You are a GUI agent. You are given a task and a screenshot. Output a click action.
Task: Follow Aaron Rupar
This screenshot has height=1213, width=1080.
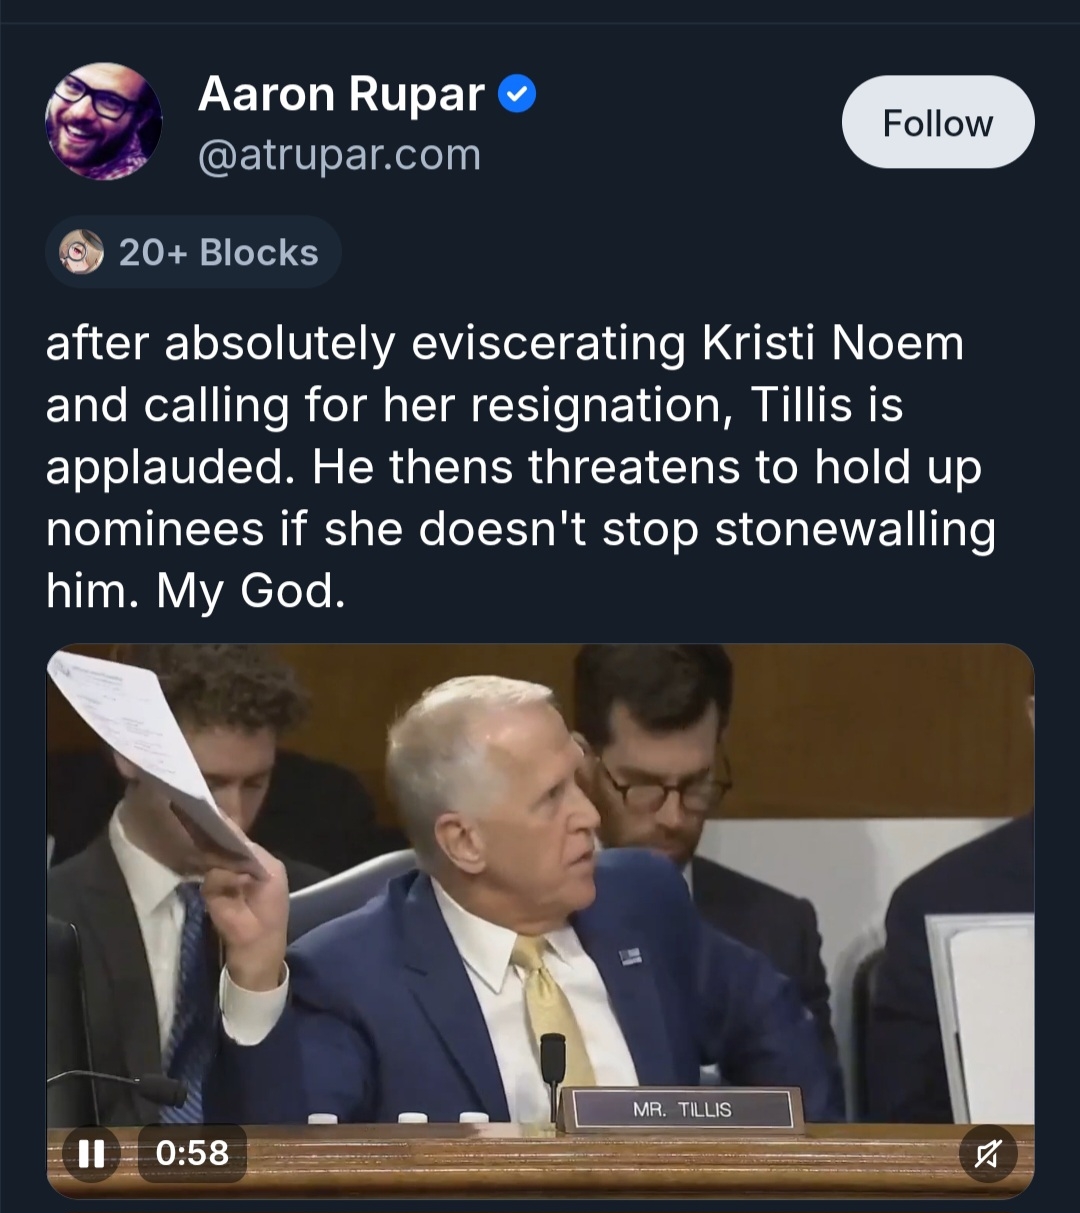(937, 123)
